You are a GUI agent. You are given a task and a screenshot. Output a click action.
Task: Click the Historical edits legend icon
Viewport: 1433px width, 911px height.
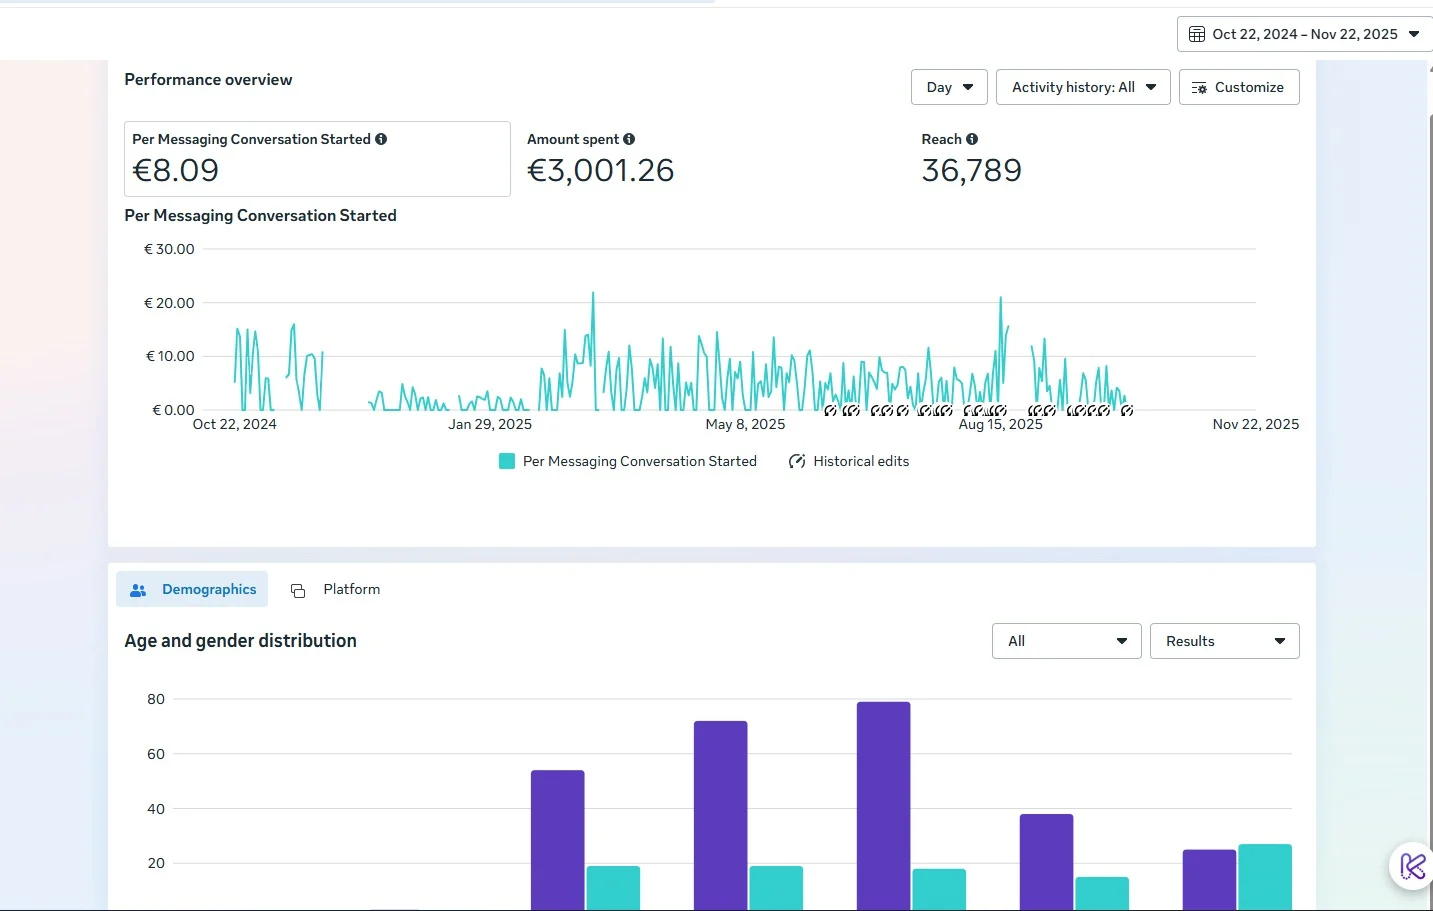pyautogui.click(x=797, y=461)
